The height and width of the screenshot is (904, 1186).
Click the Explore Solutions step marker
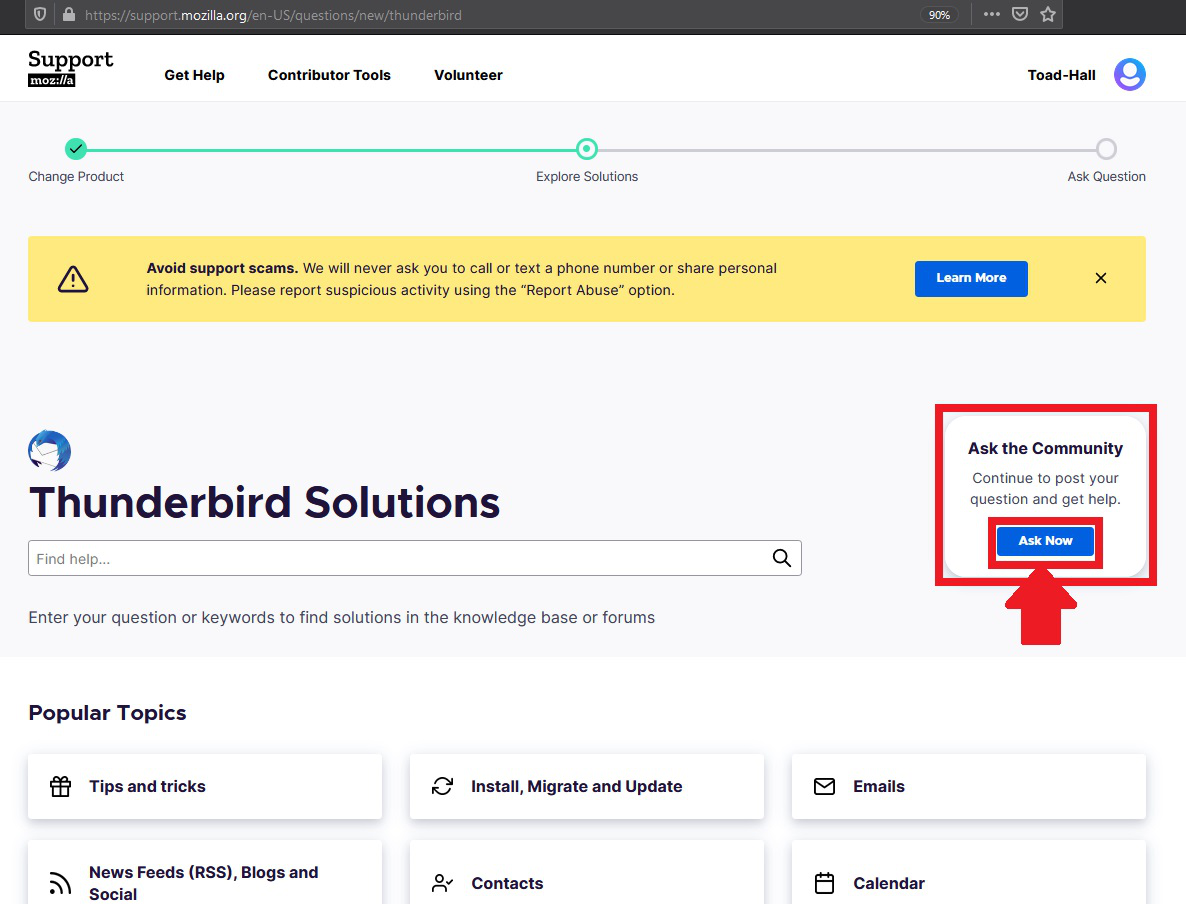click(x=586, y=149)
